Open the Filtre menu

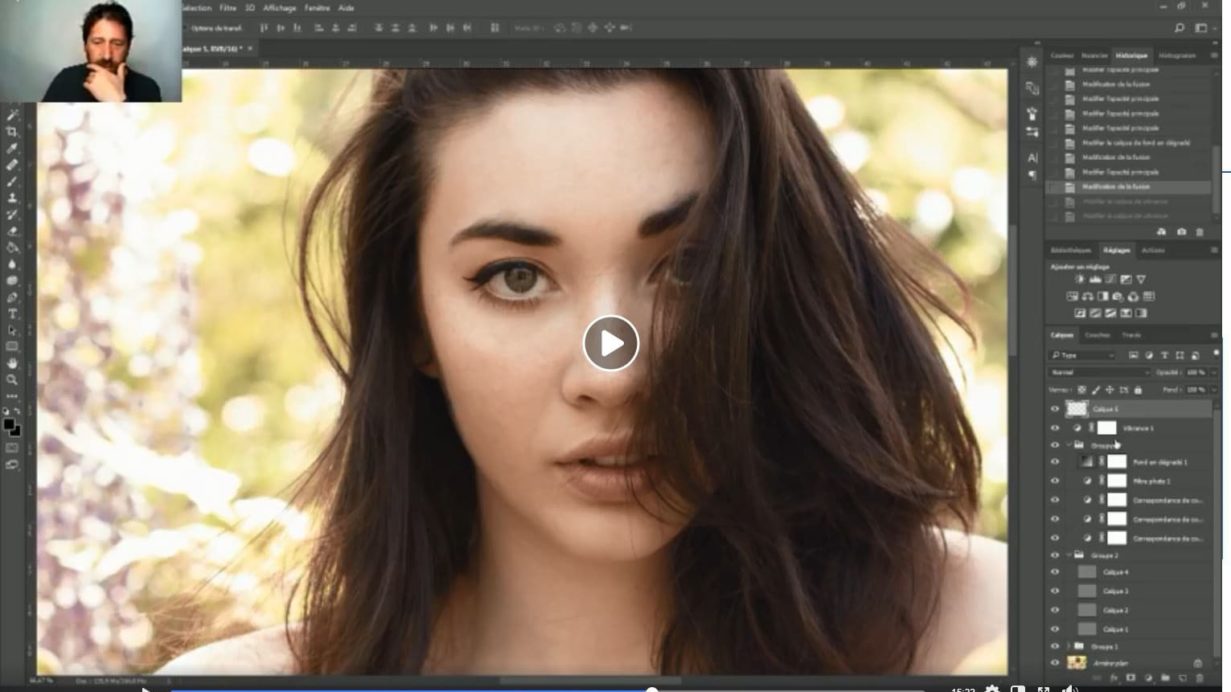point(227,7)
